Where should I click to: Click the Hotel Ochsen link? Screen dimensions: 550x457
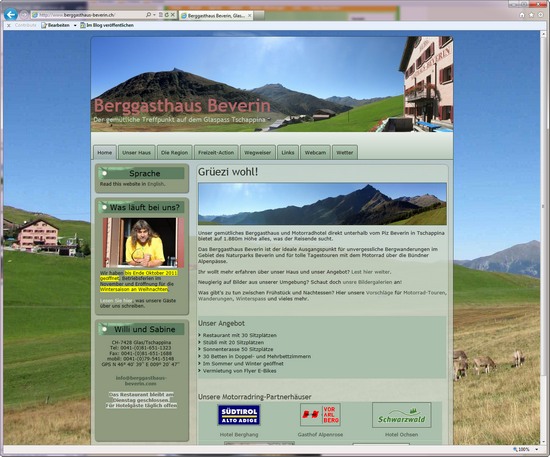(x=401, y=435)
